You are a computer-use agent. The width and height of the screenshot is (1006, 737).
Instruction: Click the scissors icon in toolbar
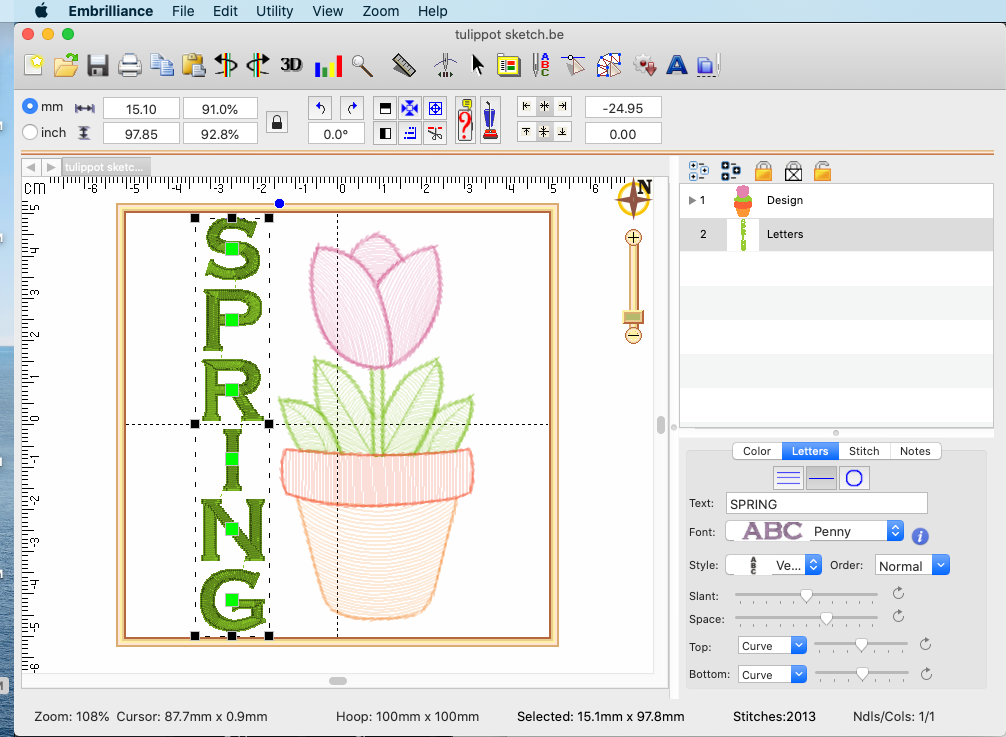435,133
